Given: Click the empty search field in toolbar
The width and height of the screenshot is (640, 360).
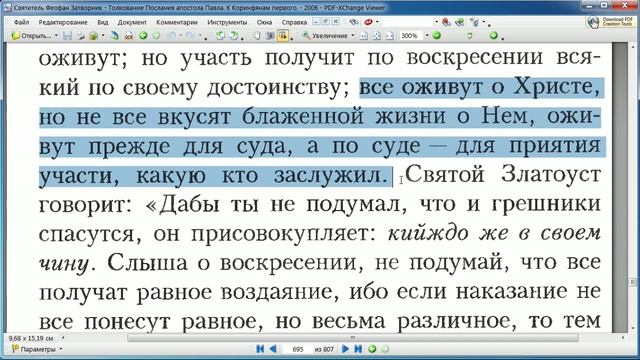Looking at the screenshot, I should click(407, 22).
